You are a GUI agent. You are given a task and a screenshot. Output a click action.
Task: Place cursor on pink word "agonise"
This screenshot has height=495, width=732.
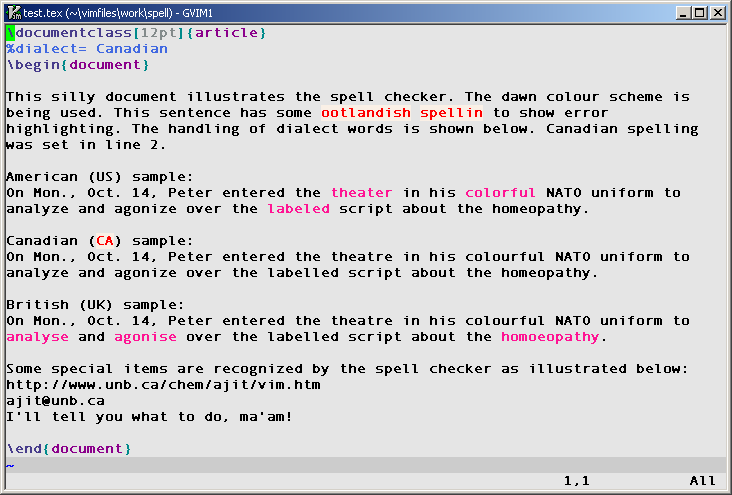point(145,337)
